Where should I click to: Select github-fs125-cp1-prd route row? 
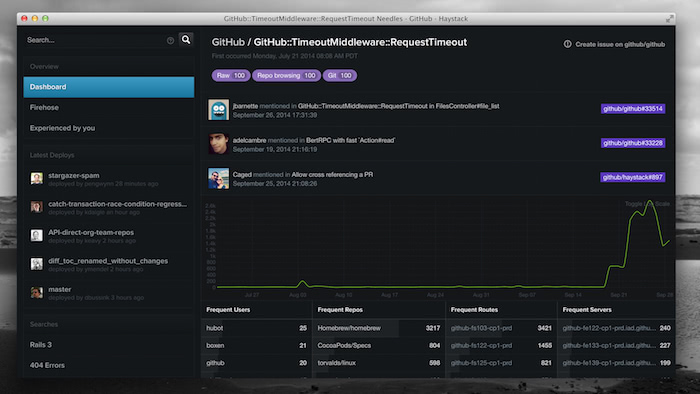pyautogui.click(x=501, y=363)
